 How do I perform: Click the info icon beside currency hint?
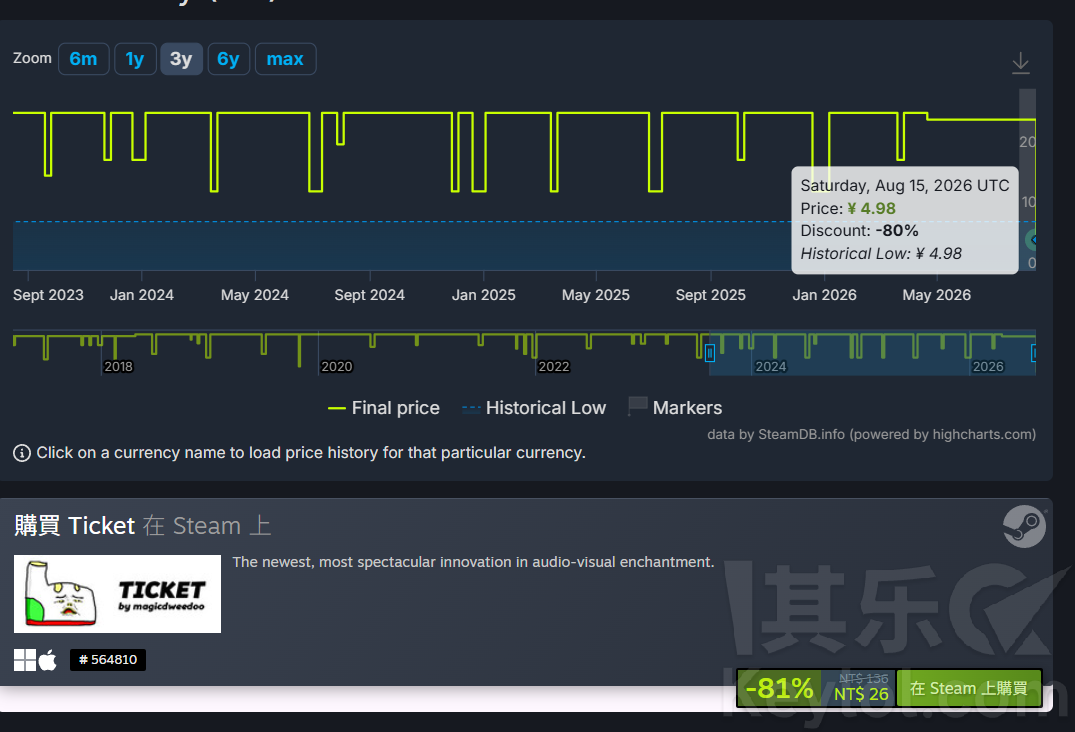coord(22,453)
